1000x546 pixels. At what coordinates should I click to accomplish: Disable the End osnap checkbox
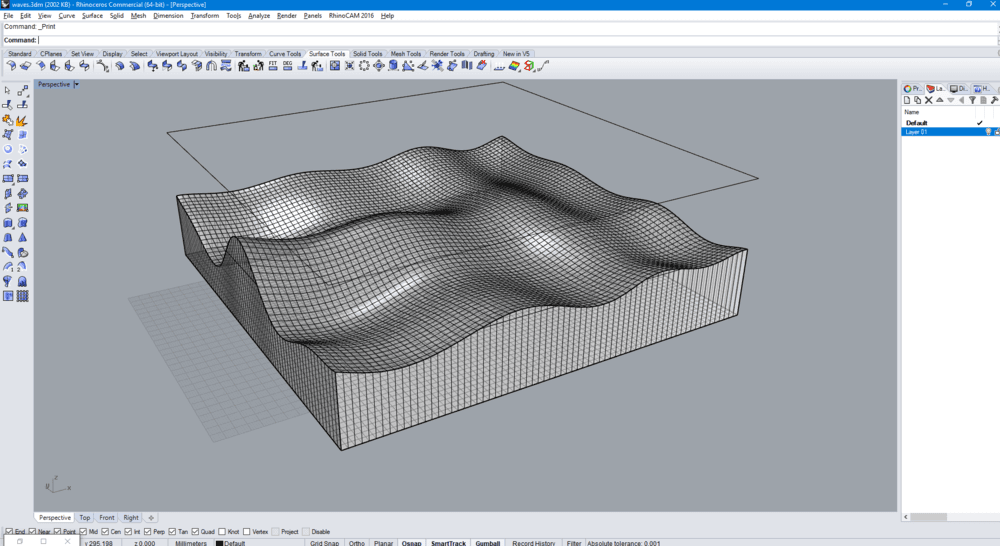(x=10, y=532)
